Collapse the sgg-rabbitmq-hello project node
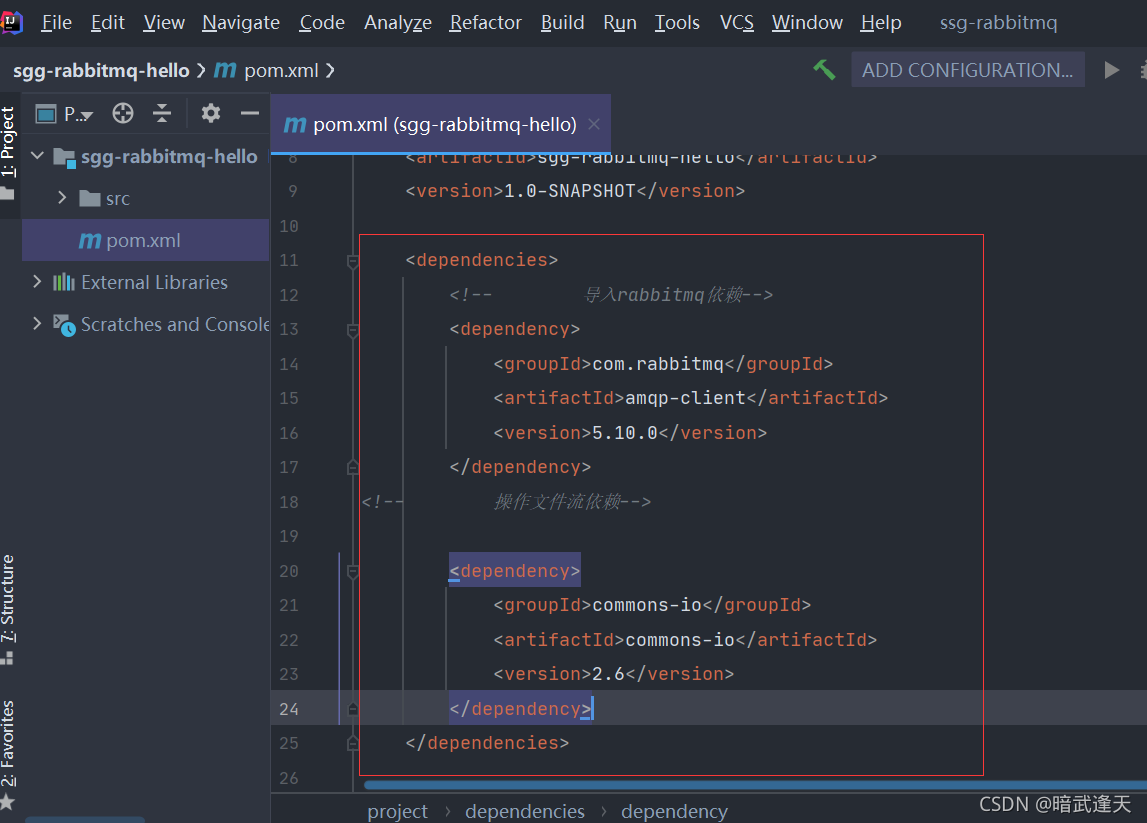The height and width of the screenshot is (823, 1147). (37, 156)
